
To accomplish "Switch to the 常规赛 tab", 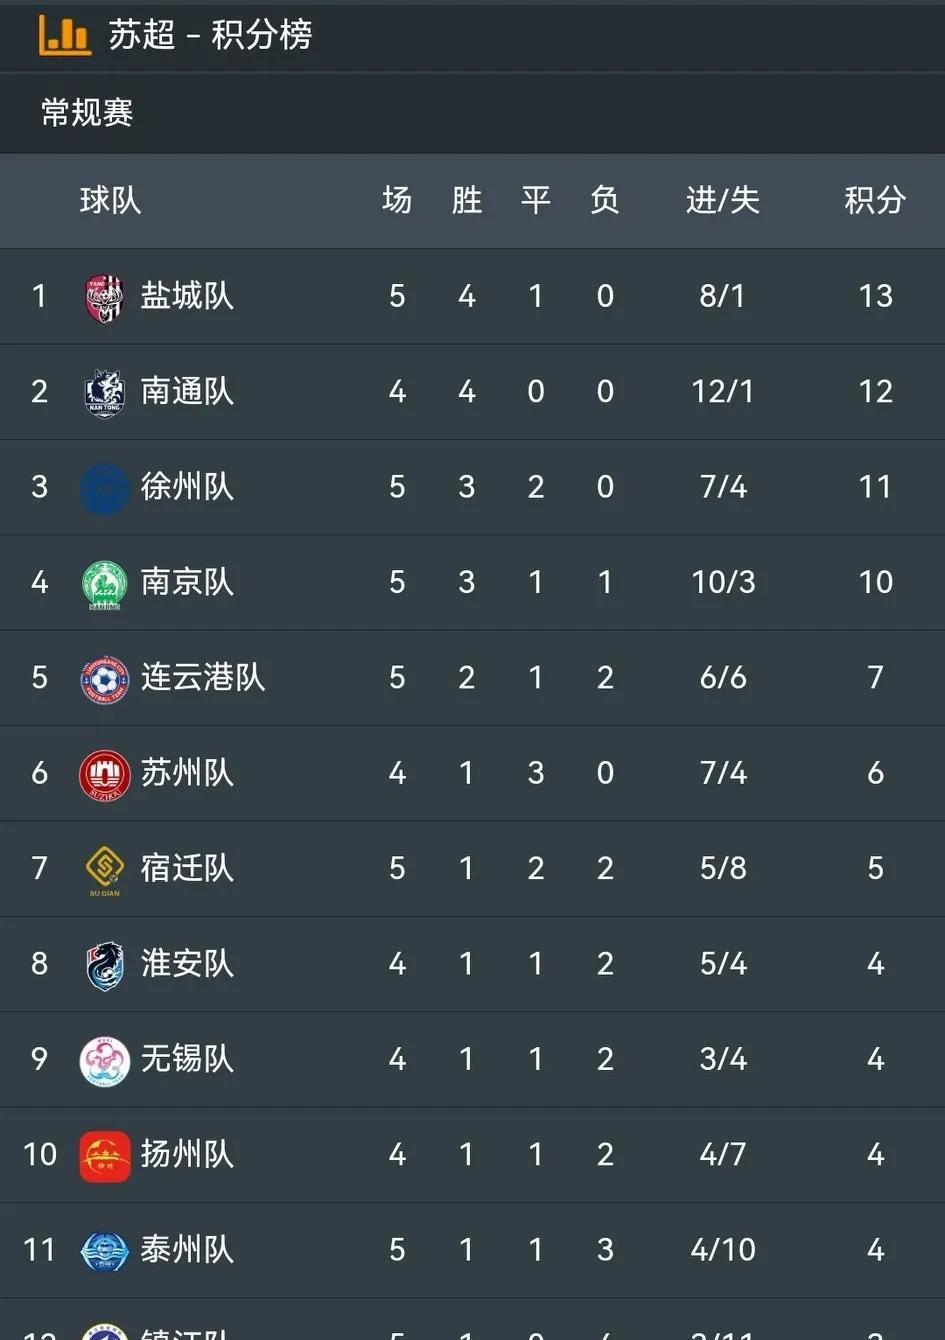I will coord(87,112).
